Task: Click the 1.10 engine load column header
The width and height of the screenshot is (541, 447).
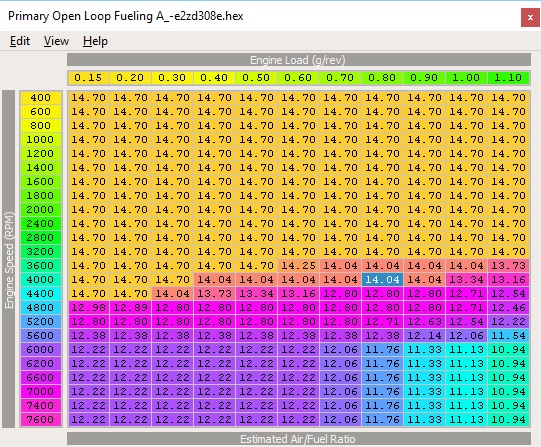Action: click(x=508, y=78)
